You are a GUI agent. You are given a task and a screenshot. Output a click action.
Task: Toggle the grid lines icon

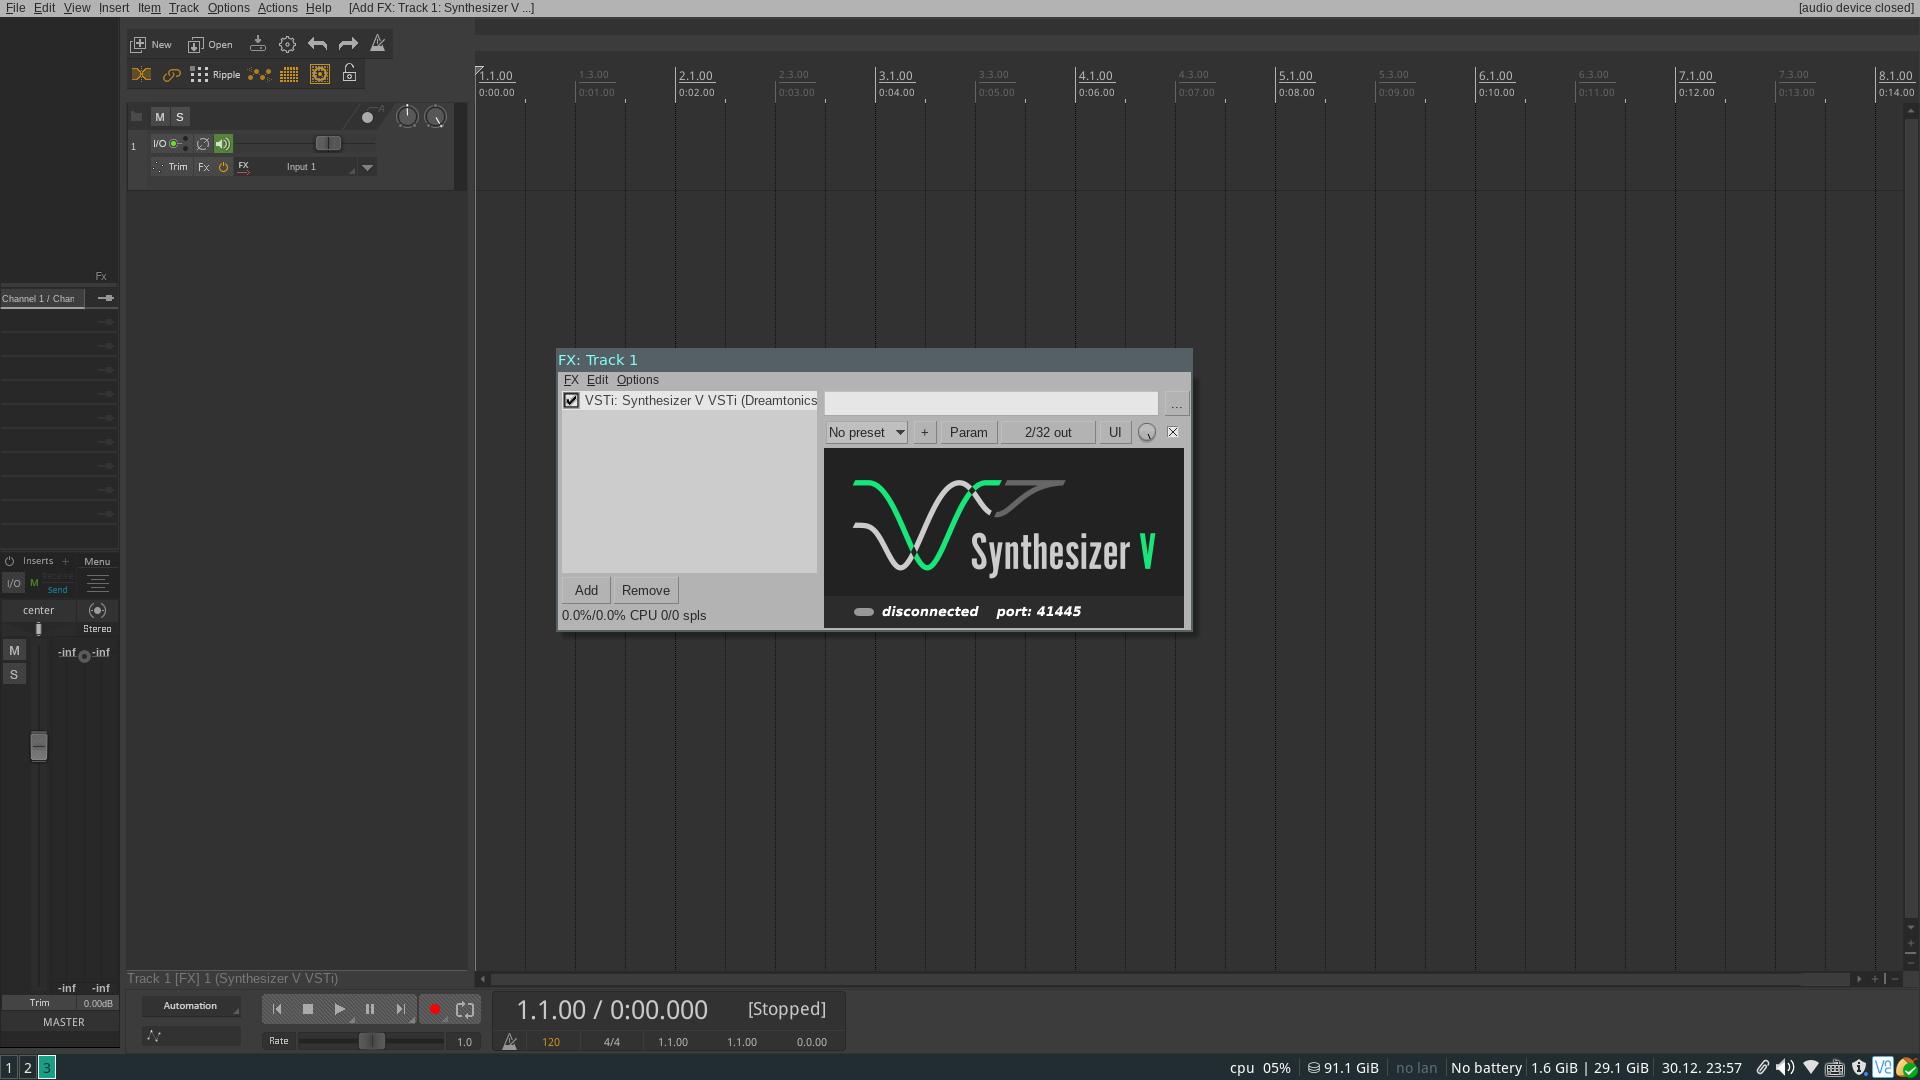tap(289, 74)
